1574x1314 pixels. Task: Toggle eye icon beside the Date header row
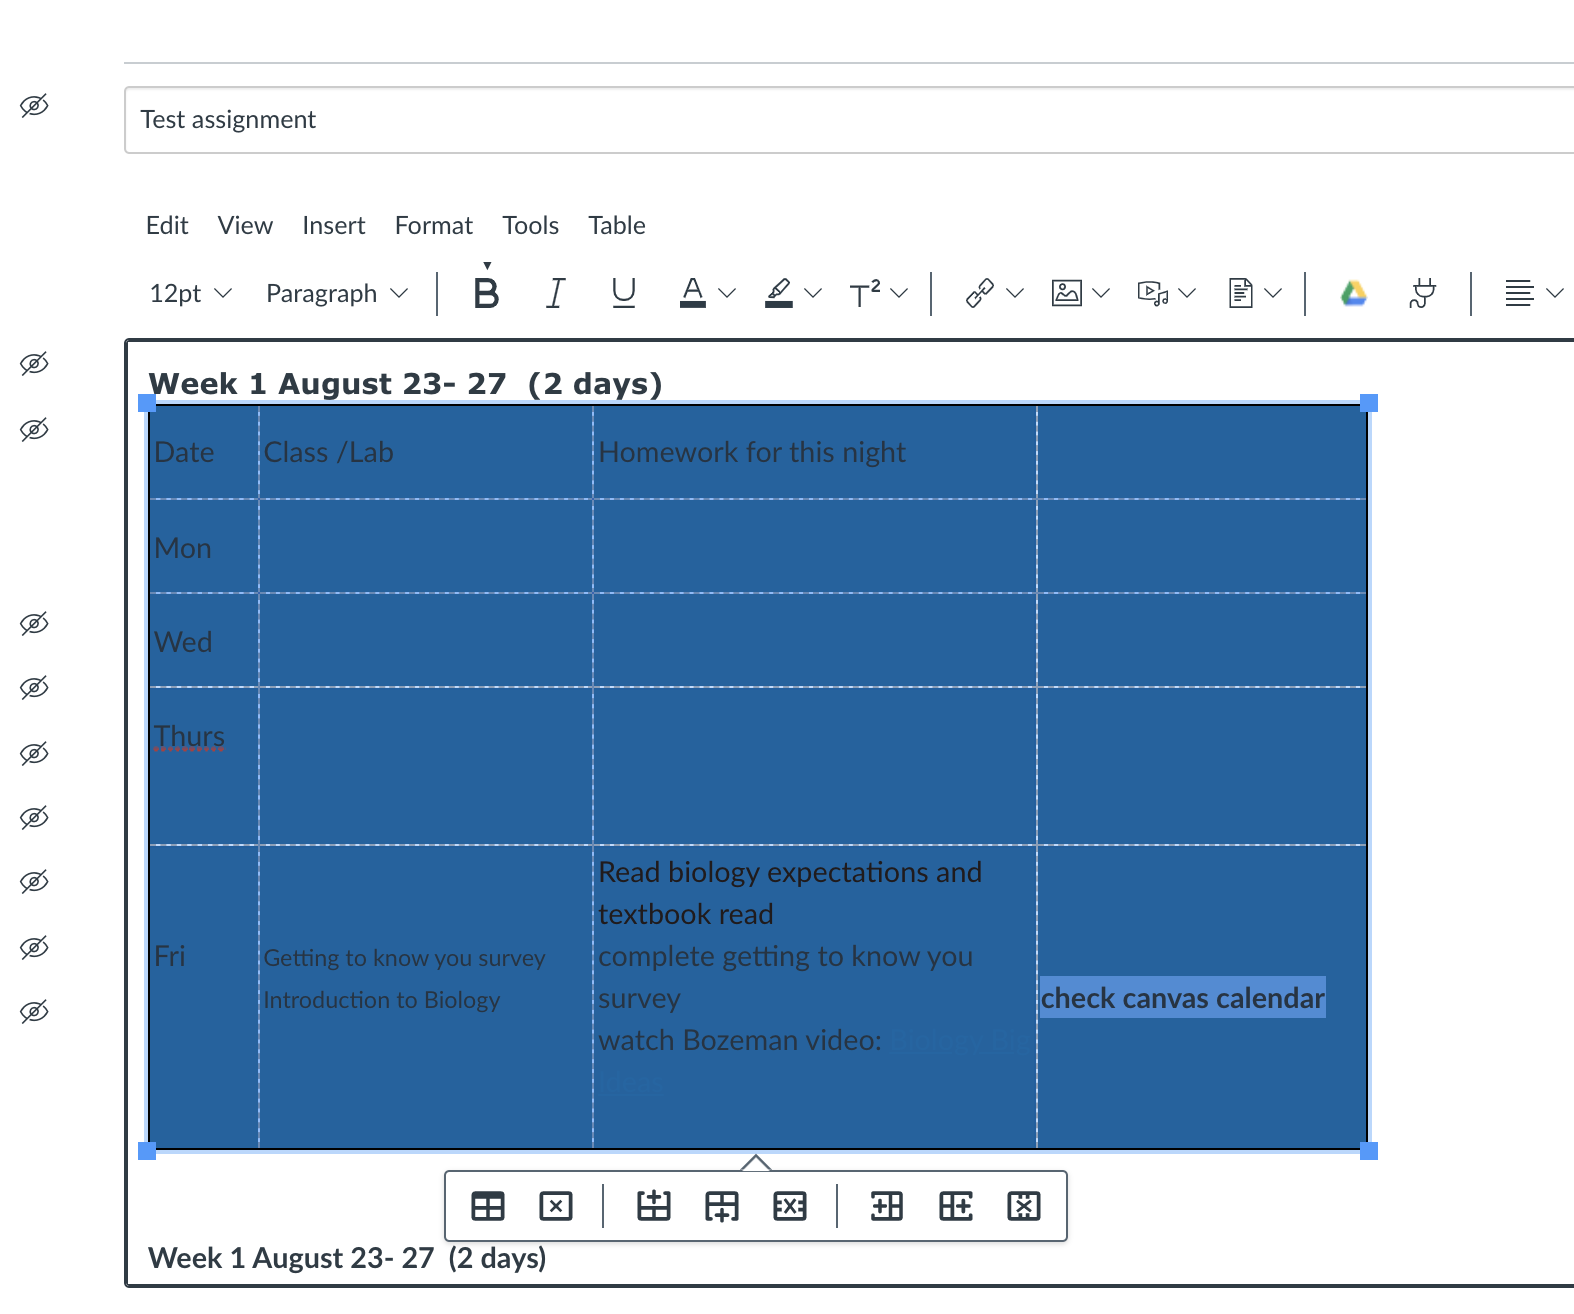pos(34,430)
